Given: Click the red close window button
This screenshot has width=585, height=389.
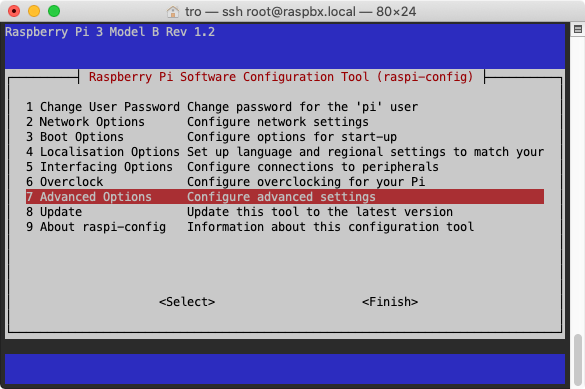Looking at the screenshot, I should point(14,11).
